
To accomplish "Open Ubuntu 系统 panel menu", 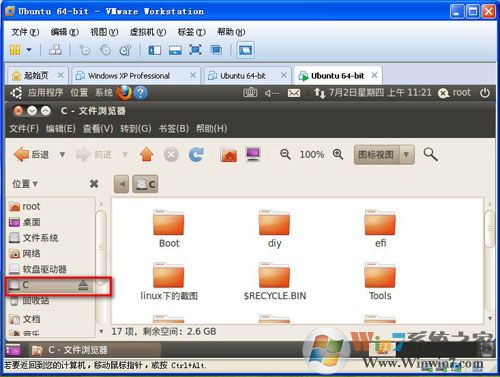I will [104, 93].
